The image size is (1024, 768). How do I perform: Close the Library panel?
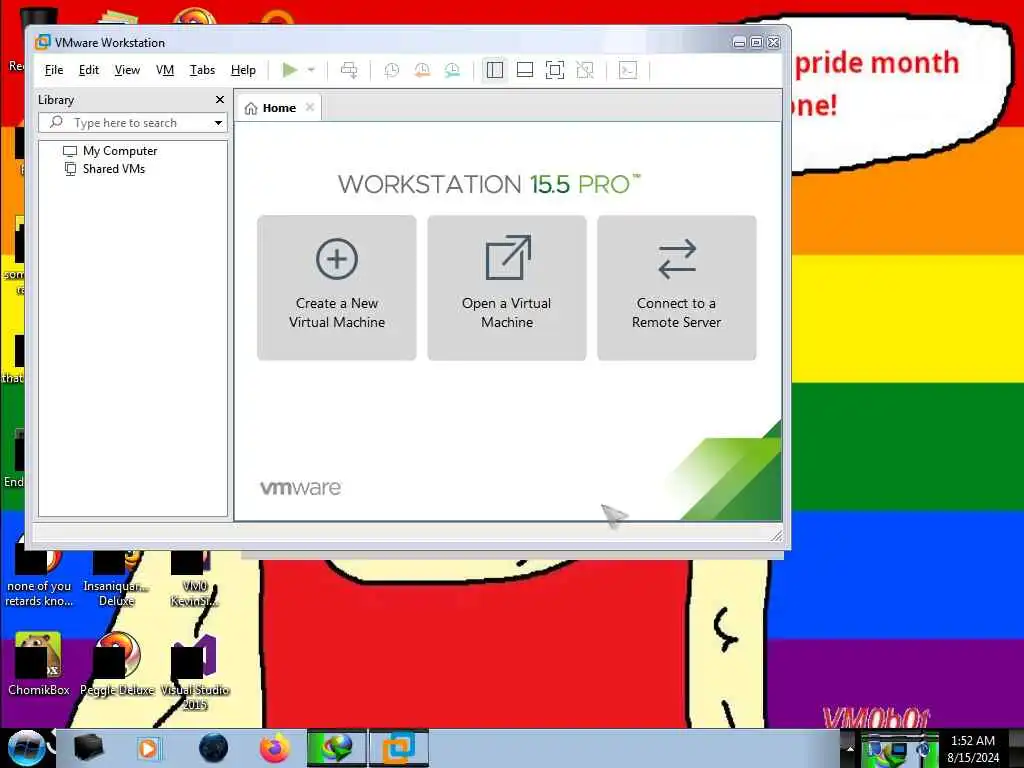click(x=220, y=99)
